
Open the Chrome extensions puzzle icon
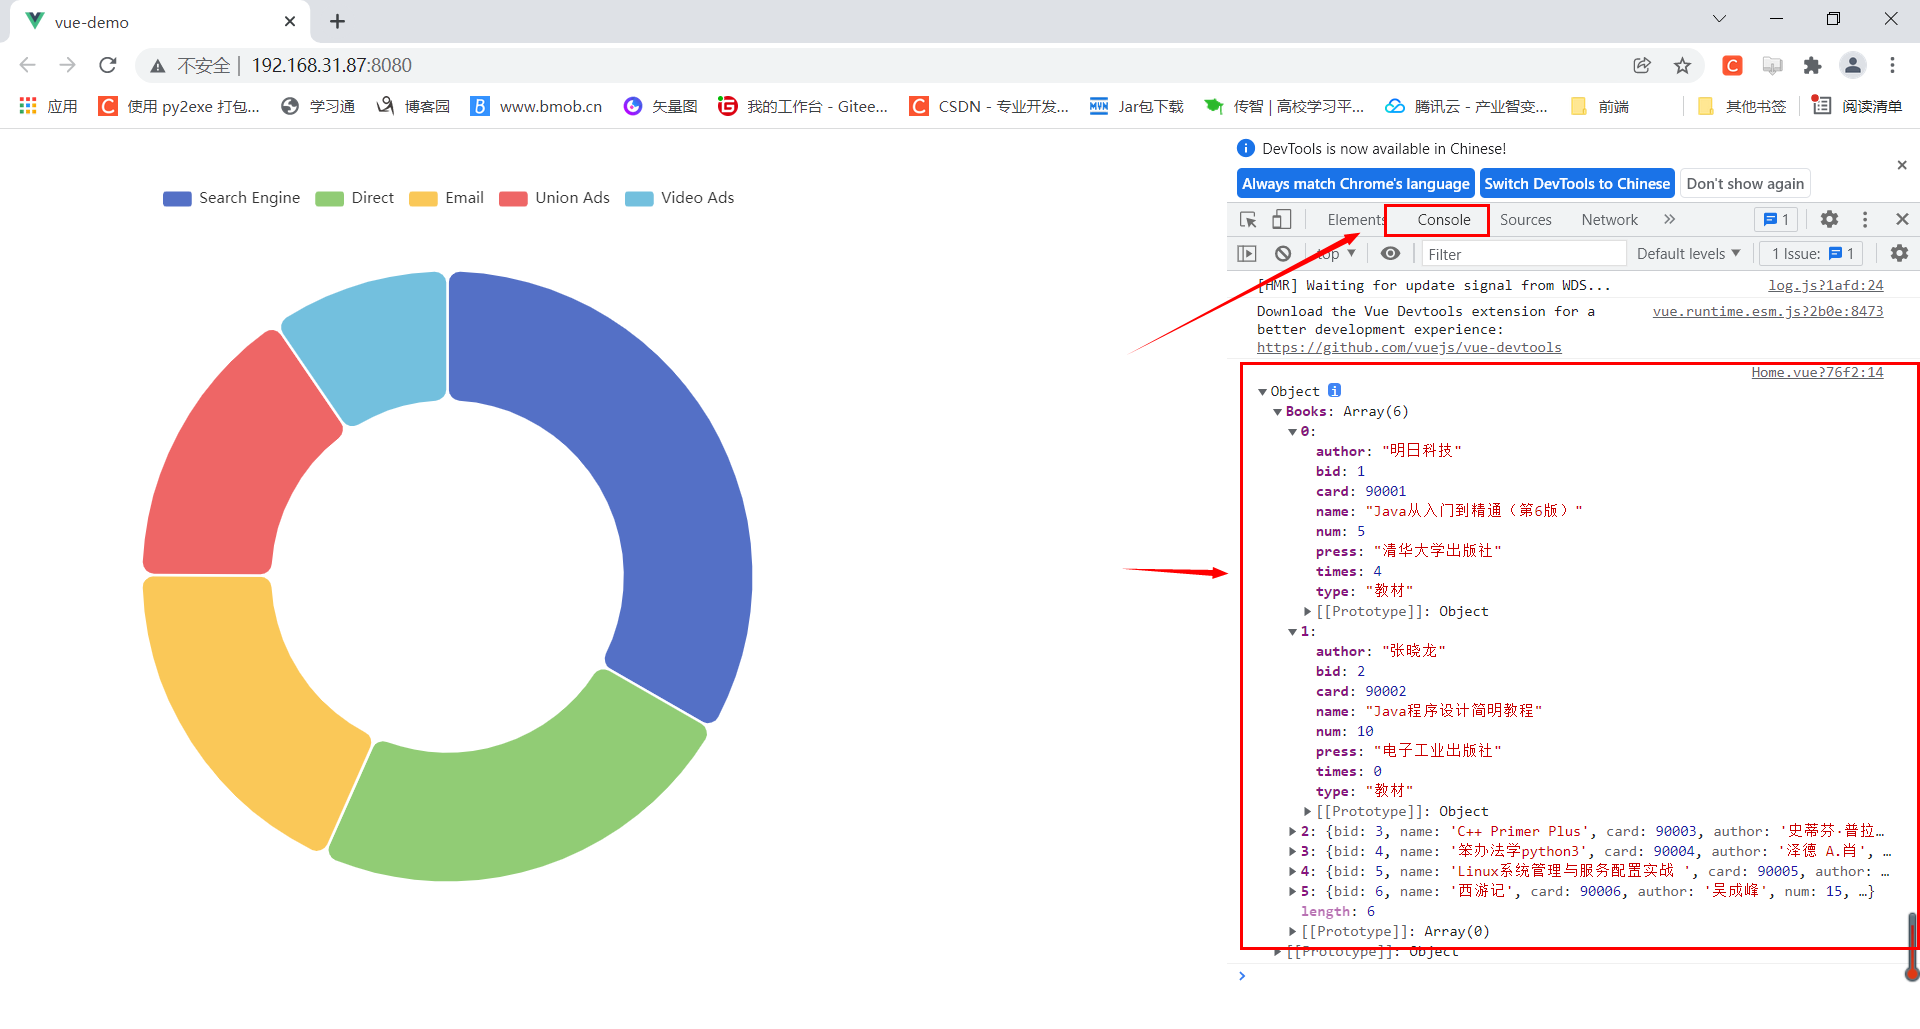tap(1812, 65)
